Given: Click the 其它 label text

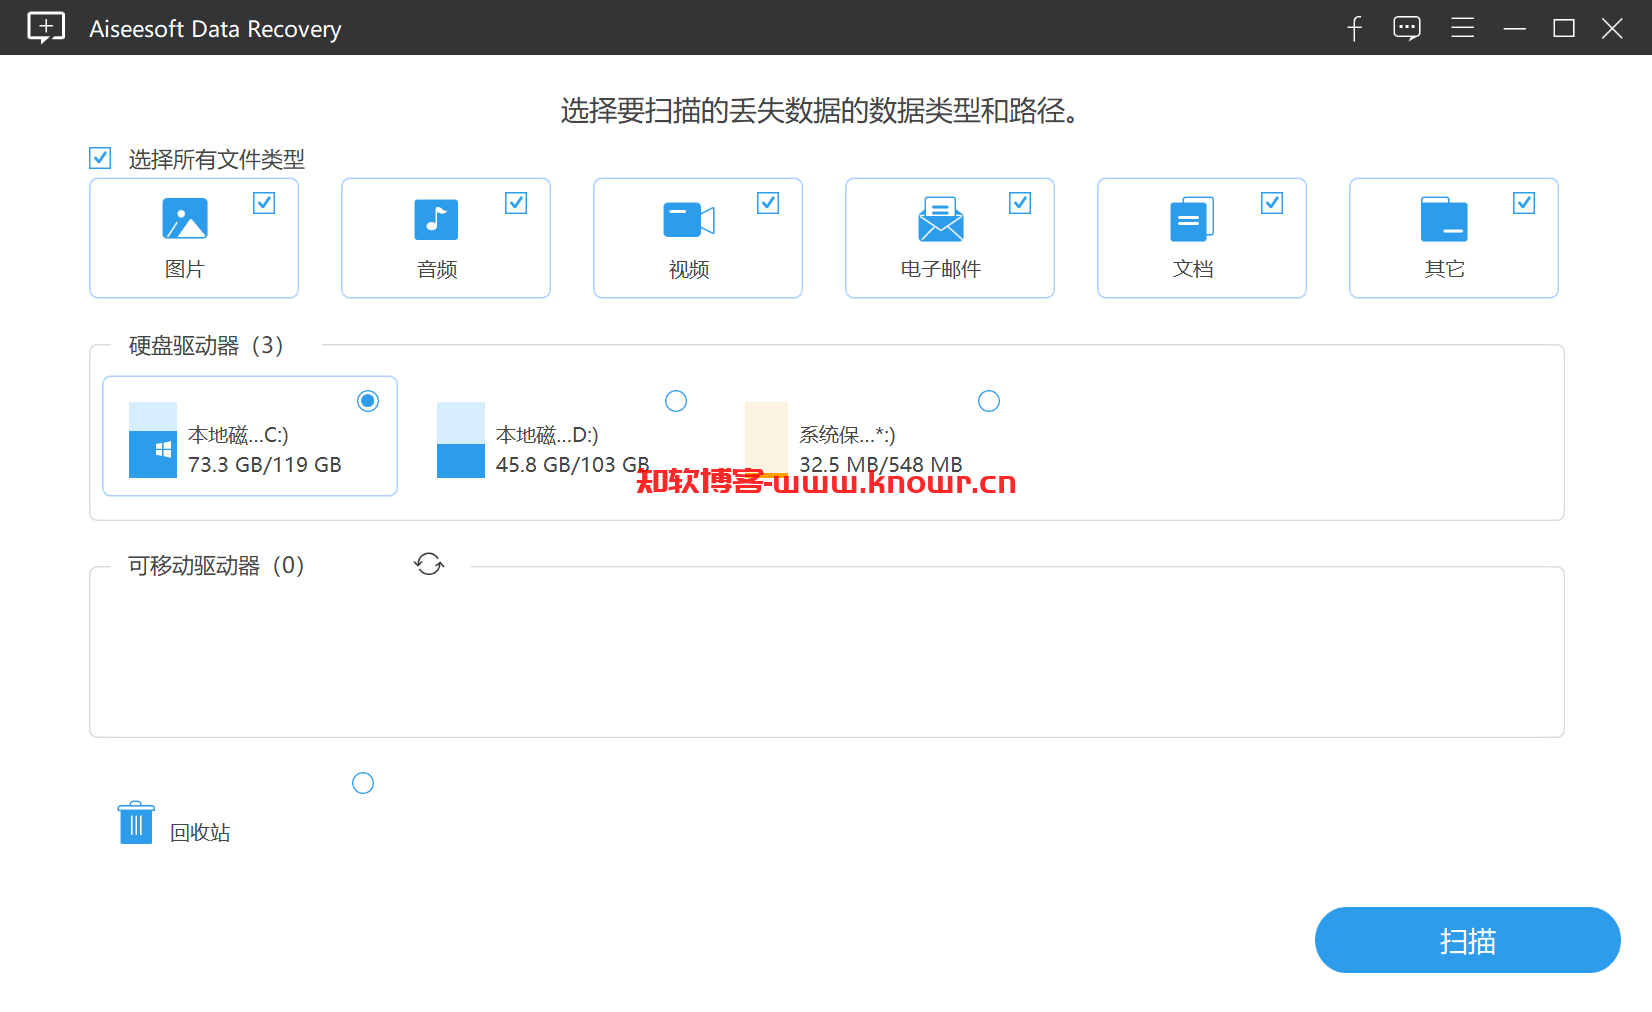Looking at the screenshot, I should [x=1445, y=269].
